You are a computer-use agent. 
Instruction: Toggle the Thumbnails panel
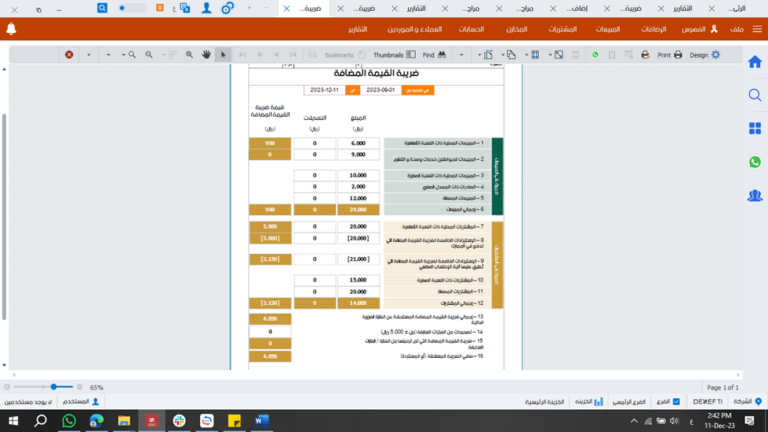coord(388,54)
